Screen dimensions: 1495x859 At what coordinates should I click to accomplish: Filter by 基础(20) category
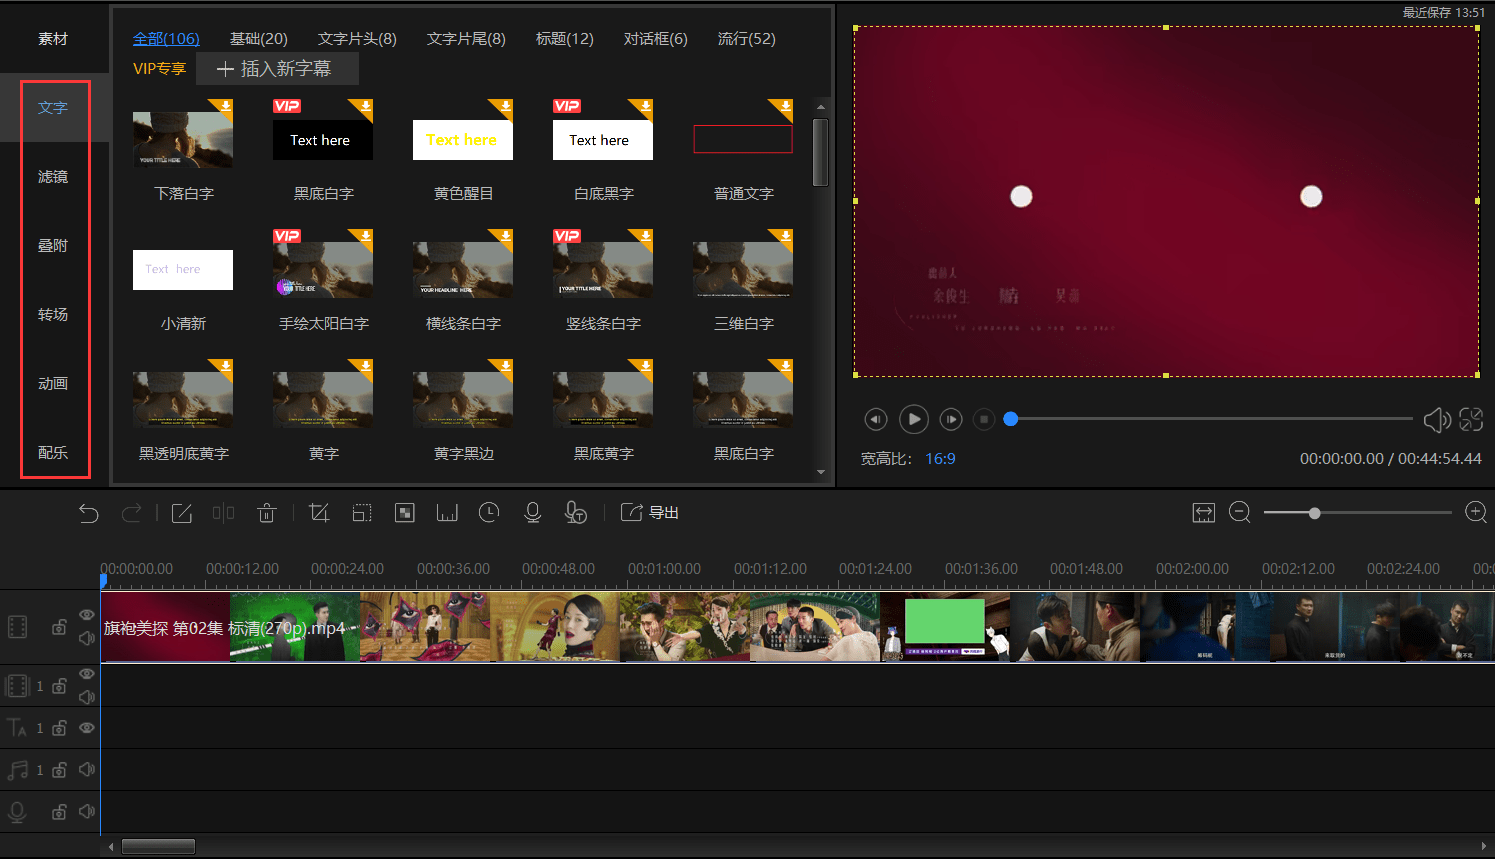tap(259, 38)
